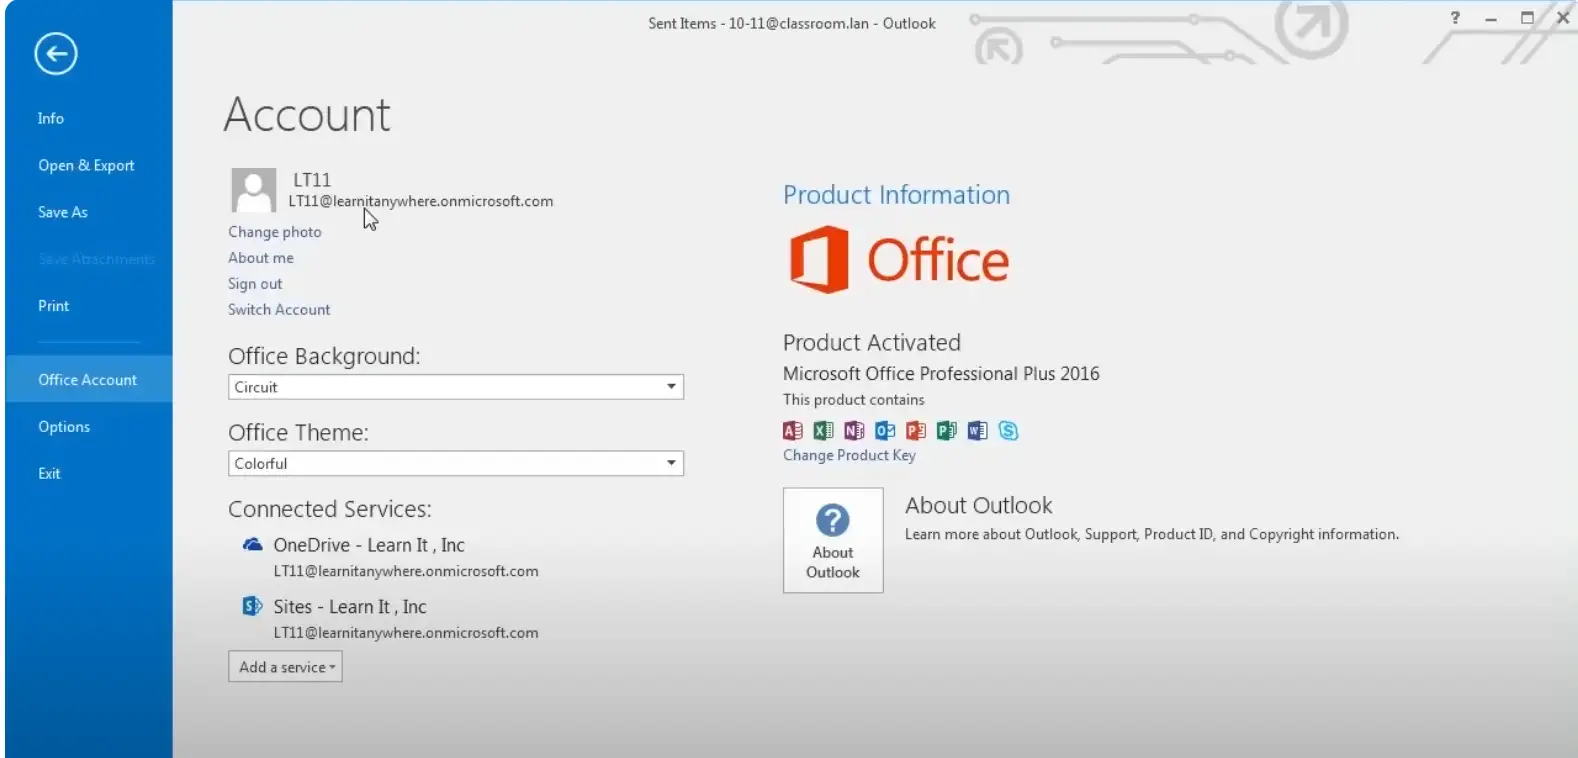Click the back arrow to exit Backstage
This screenshot has width=1578, height=758.
pos(56,54)
